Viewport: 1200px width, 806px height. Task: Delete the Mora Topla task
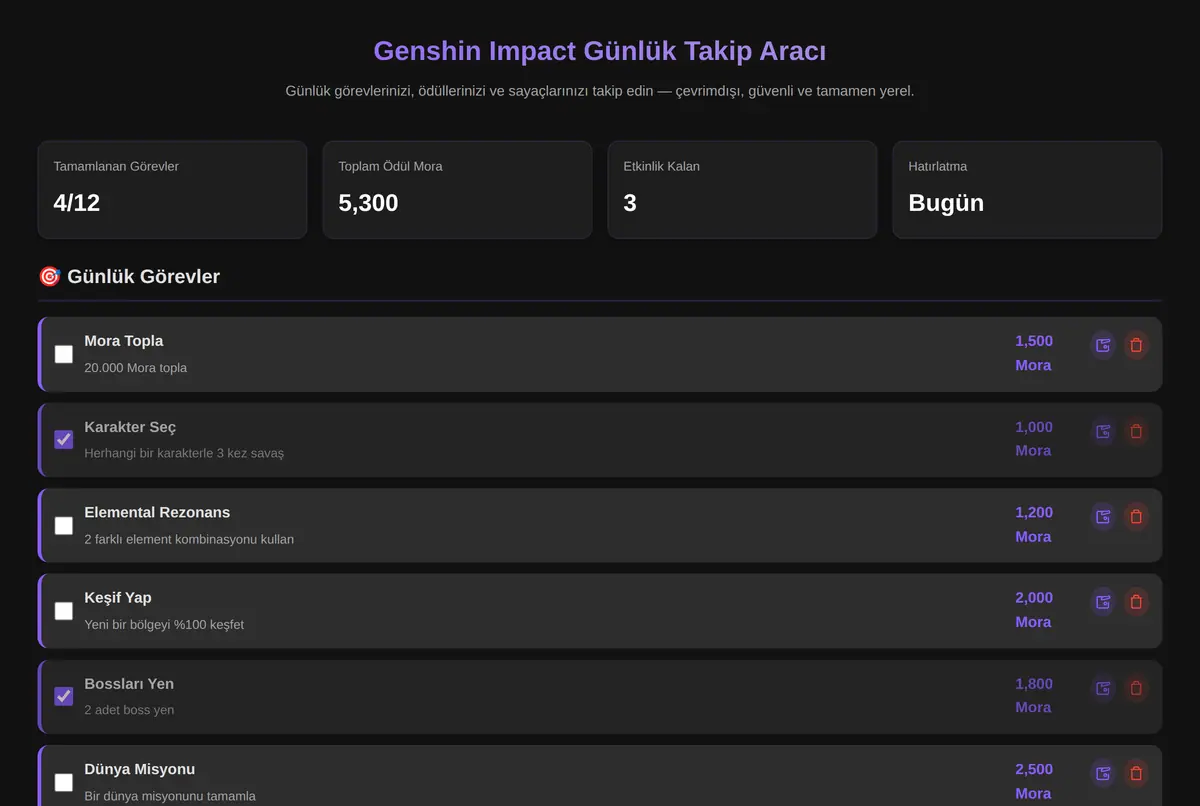tap(1136, 345)
